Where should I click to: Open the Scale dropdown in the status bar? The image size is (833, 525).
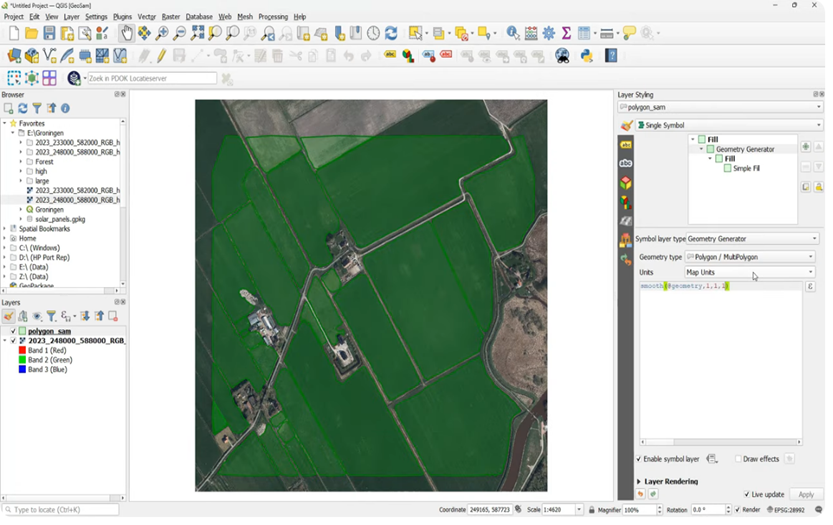(579, 510)
